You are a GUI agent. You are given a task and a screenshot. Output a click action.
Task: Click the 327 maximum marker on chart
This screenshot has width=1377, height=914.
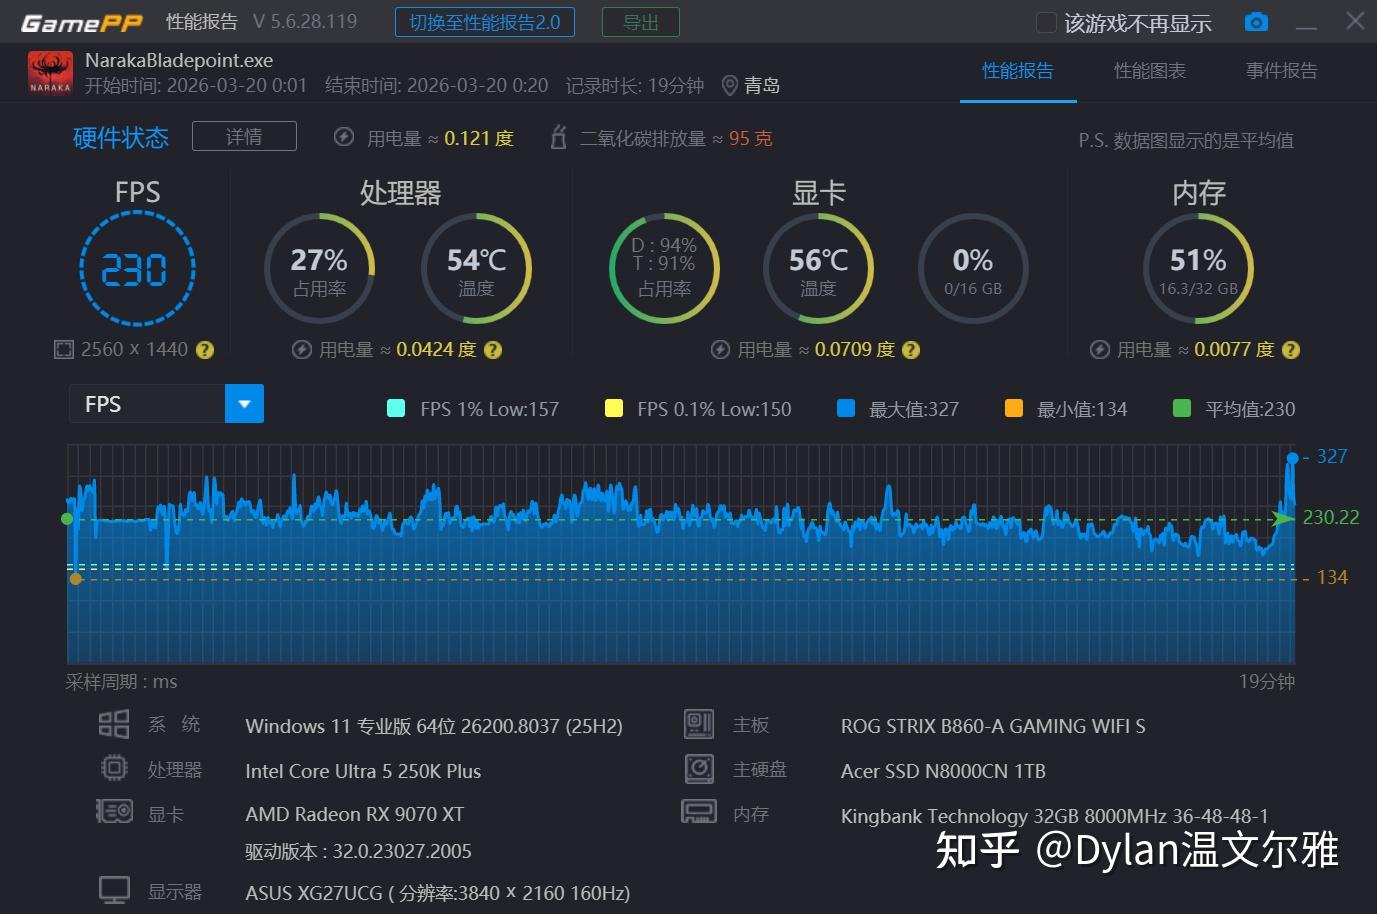pyautogui.click(x=1292, y=458)
